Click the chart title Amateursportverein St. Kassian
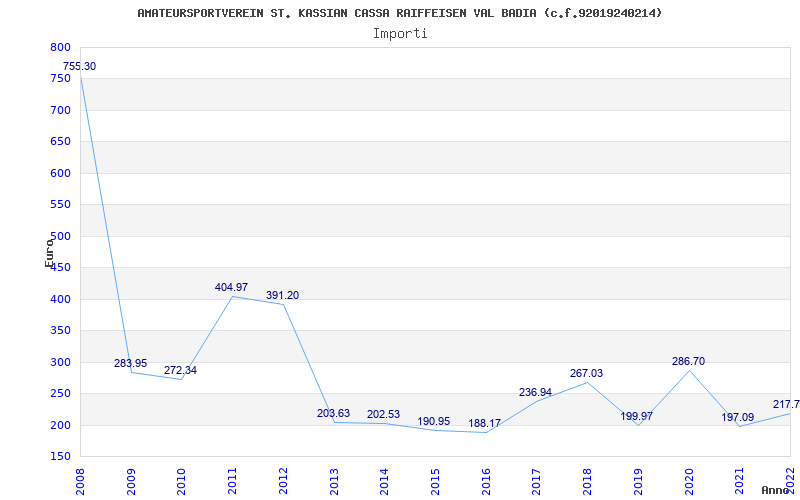This screenshot has height=500, width=800. [x=399, y=13]
